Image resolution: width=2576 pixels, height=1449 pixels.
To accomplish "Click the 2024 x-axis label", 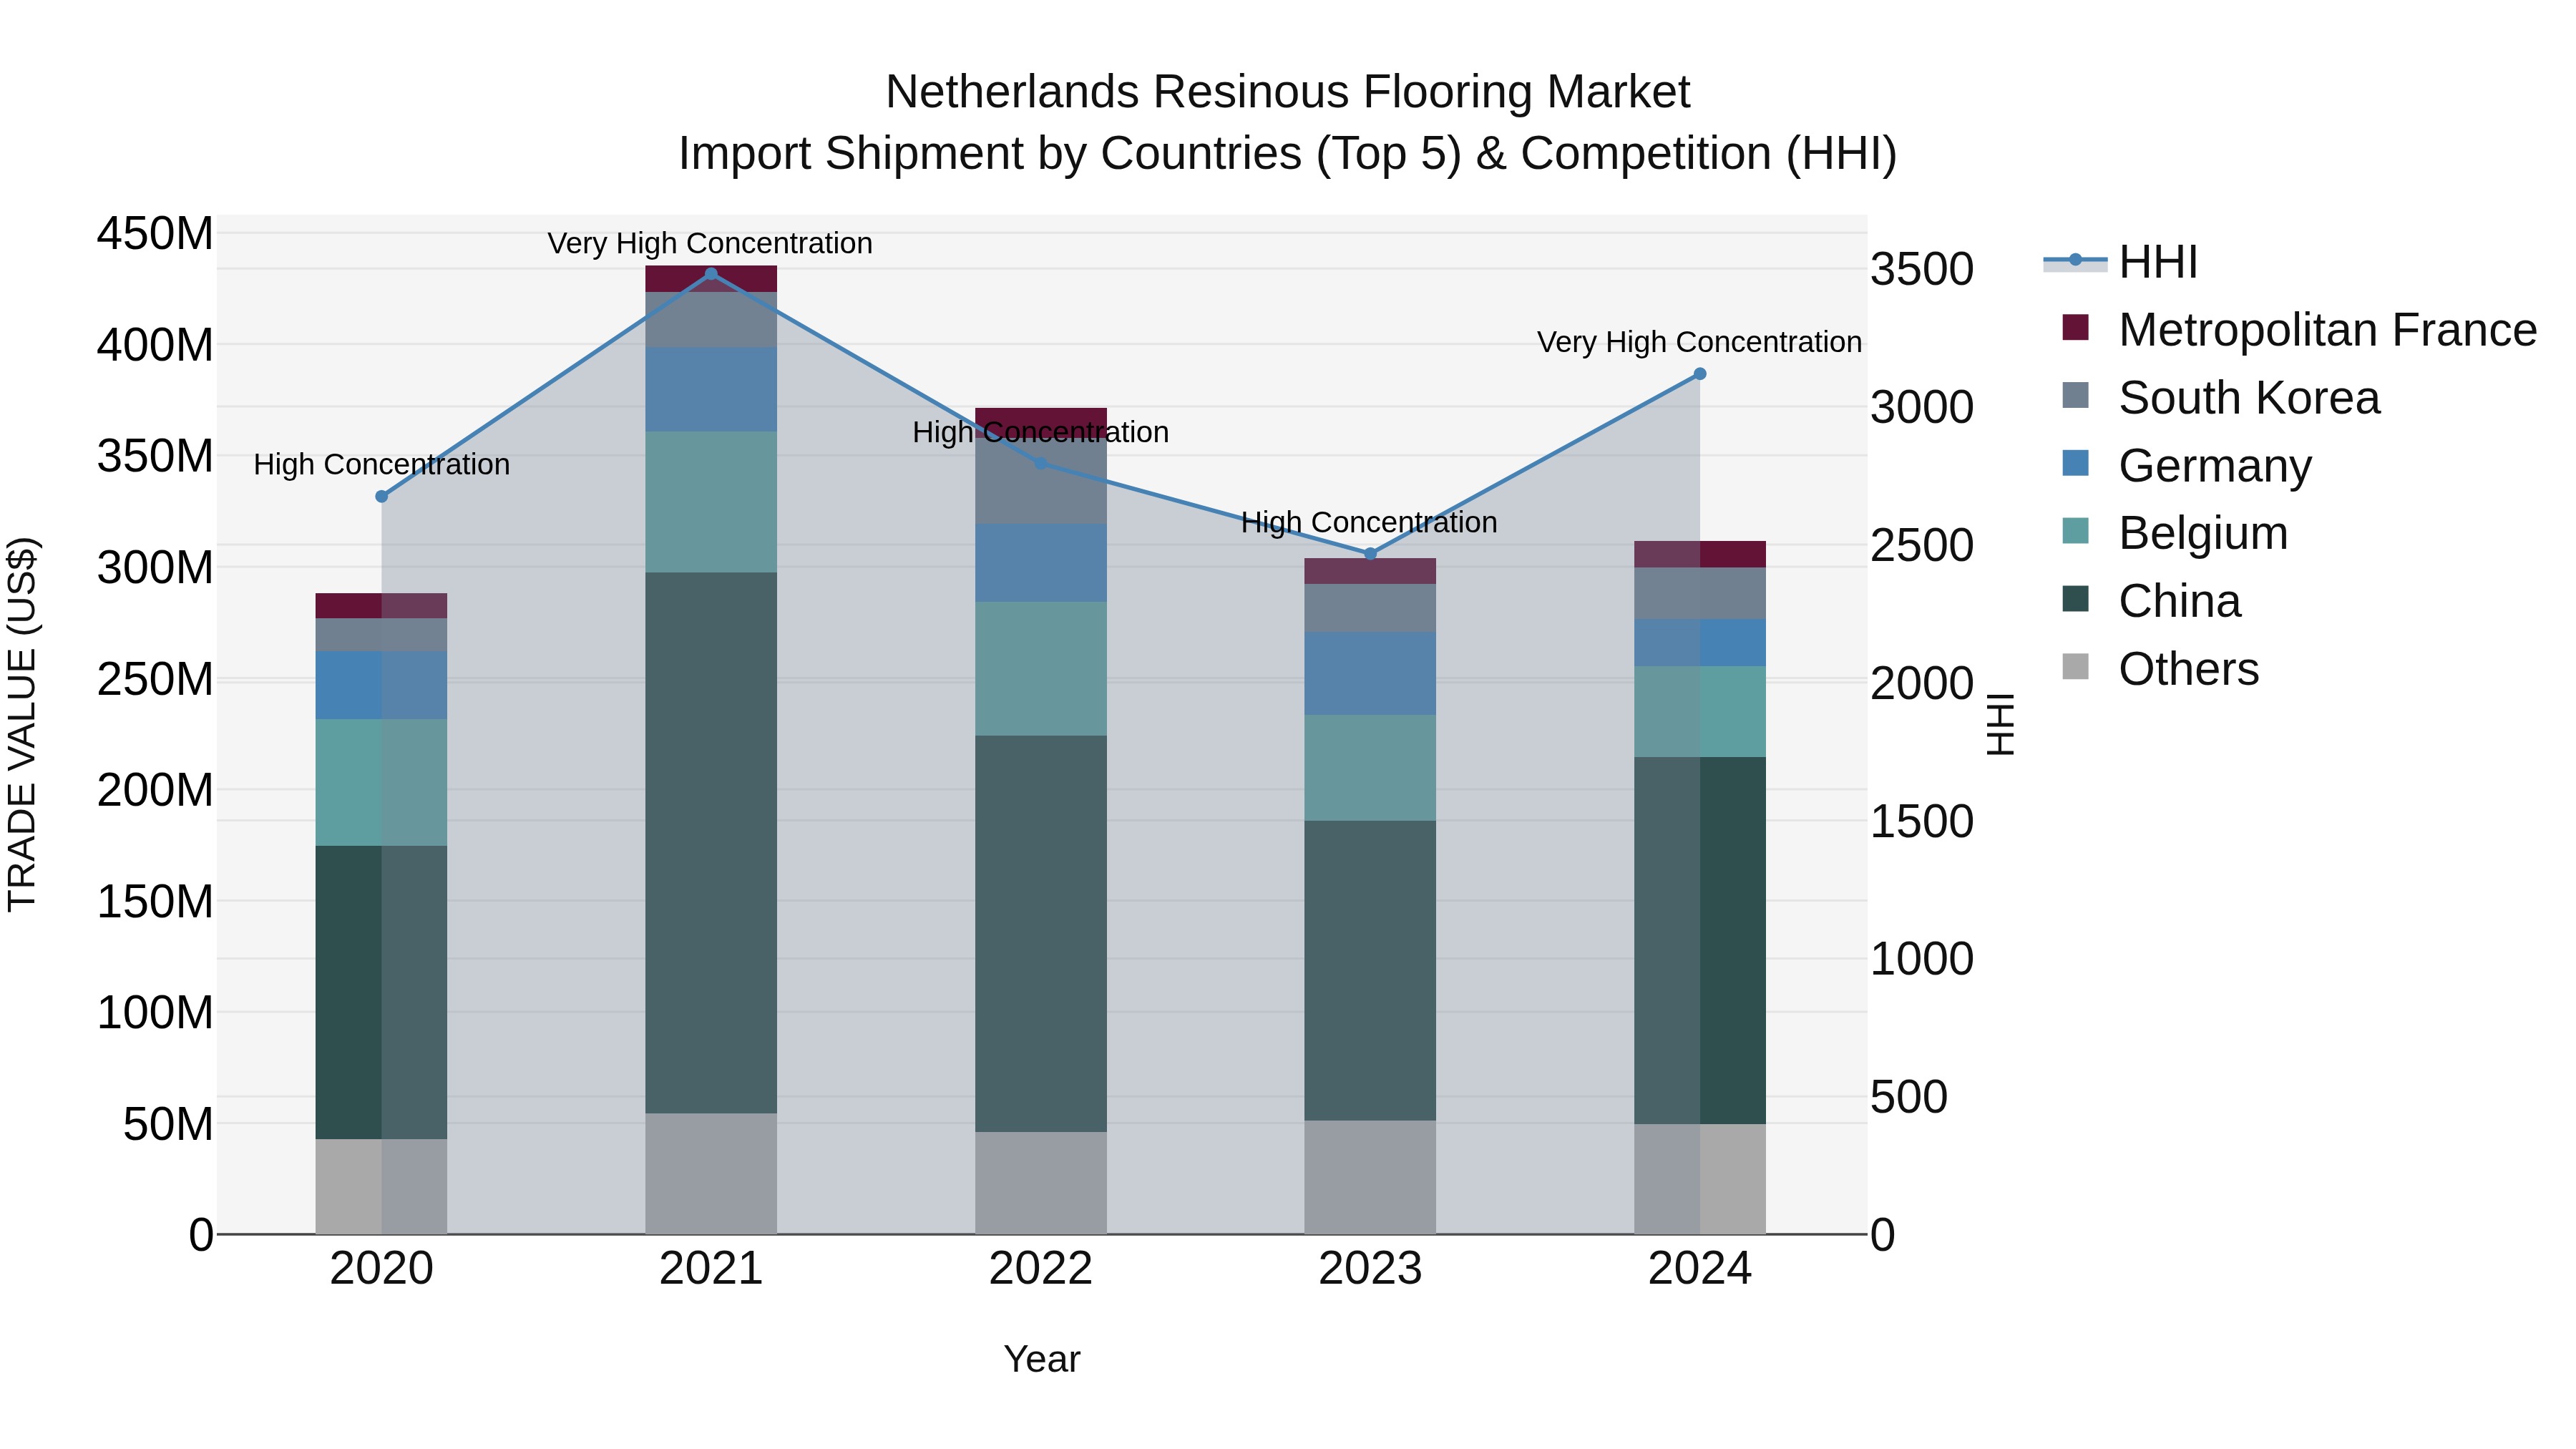I will 1700,1269.
